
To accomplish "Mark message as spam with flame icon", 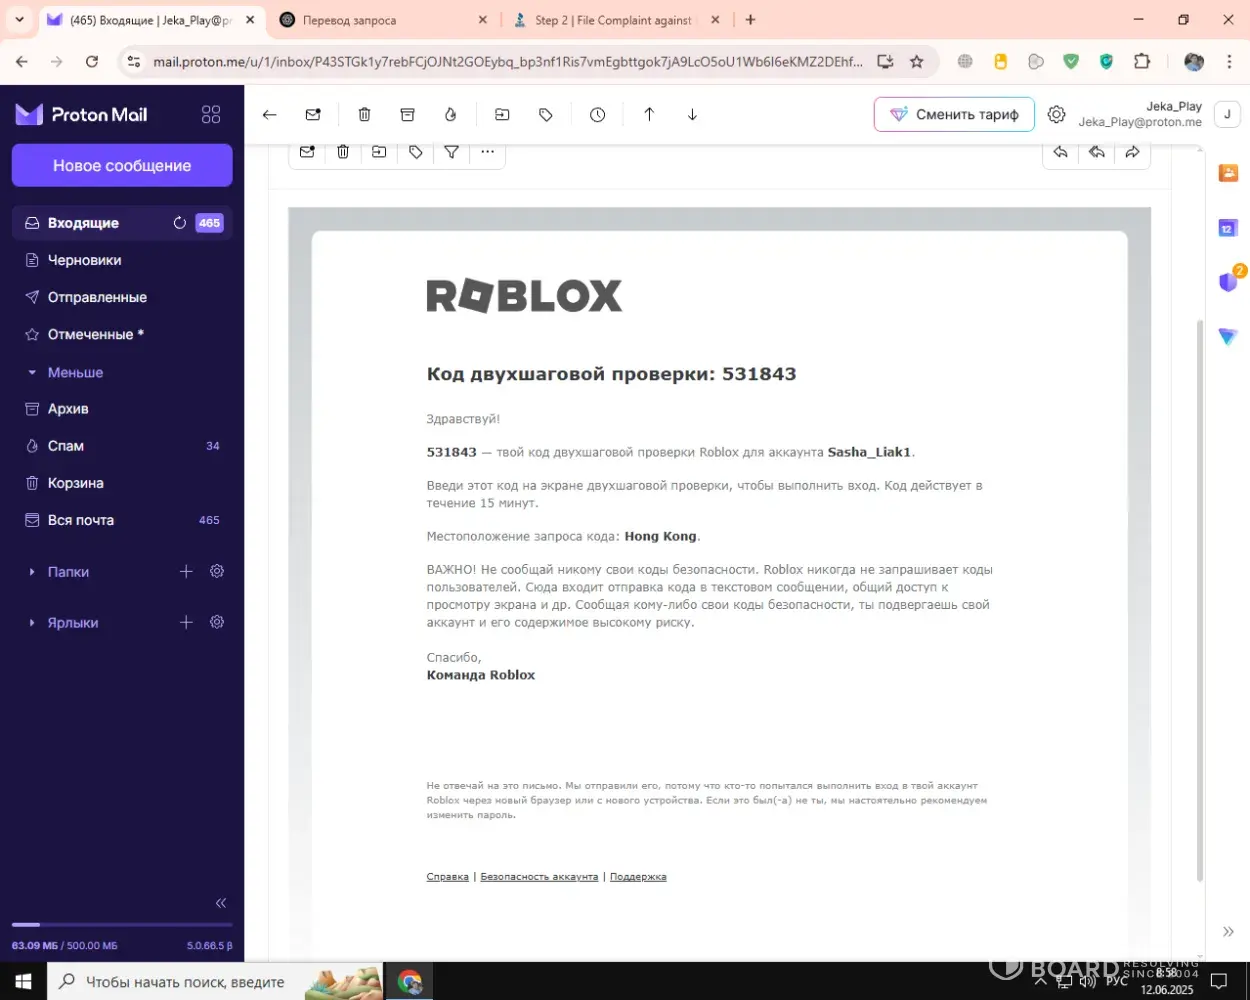I will click(x=451, y=115).
